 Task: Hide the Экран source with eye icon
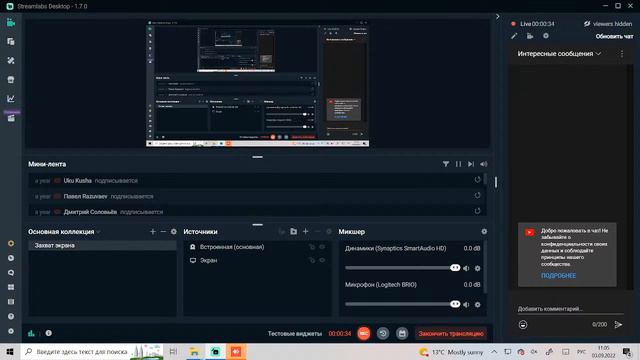(322, 260)
